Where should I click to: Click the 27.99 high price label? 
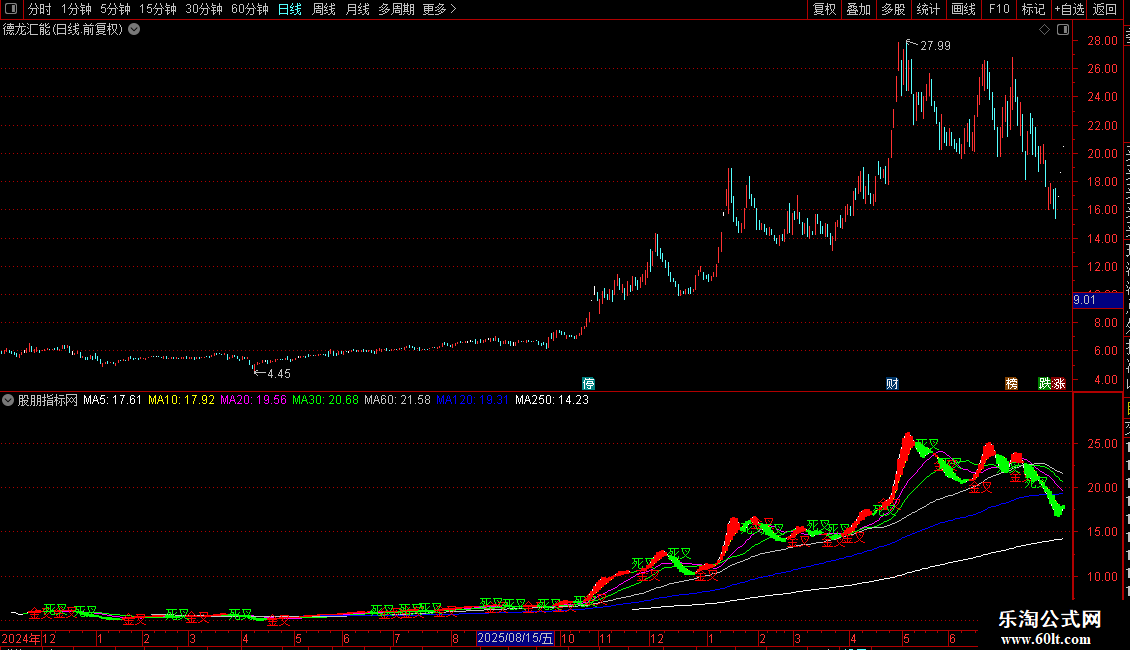pyautogui.click(x=935, y=46)
